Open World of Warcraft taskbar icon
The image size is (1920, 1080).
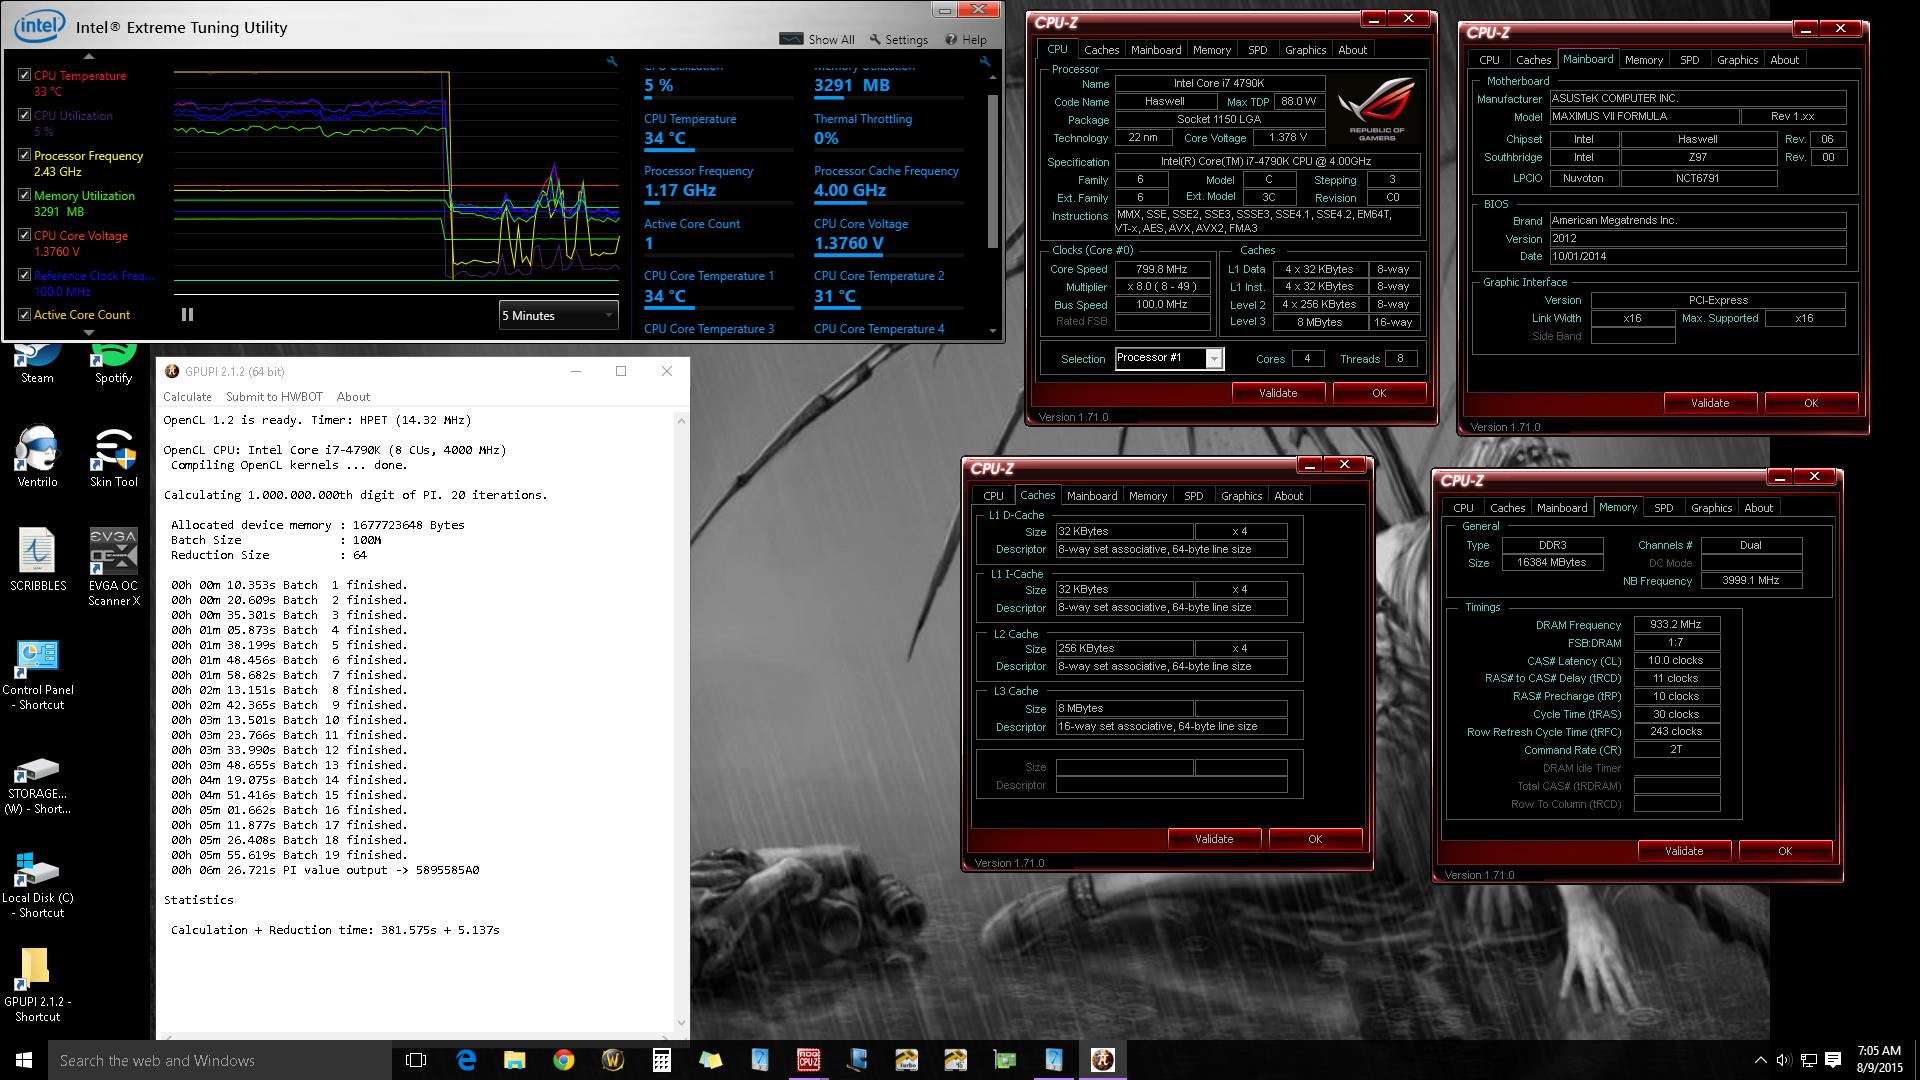pos(612,1060)
